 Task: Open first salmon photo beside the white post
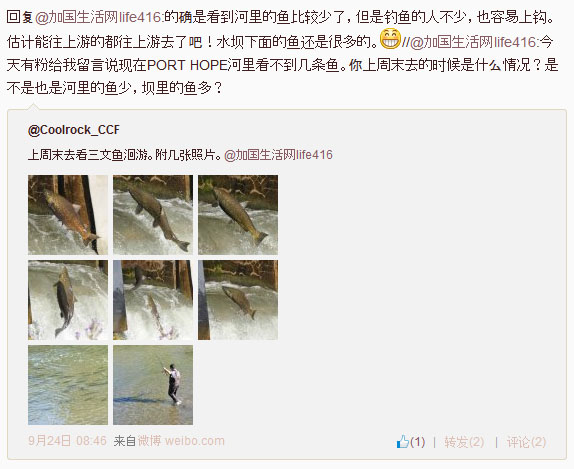pyautogui.click(x=68, y=215)
